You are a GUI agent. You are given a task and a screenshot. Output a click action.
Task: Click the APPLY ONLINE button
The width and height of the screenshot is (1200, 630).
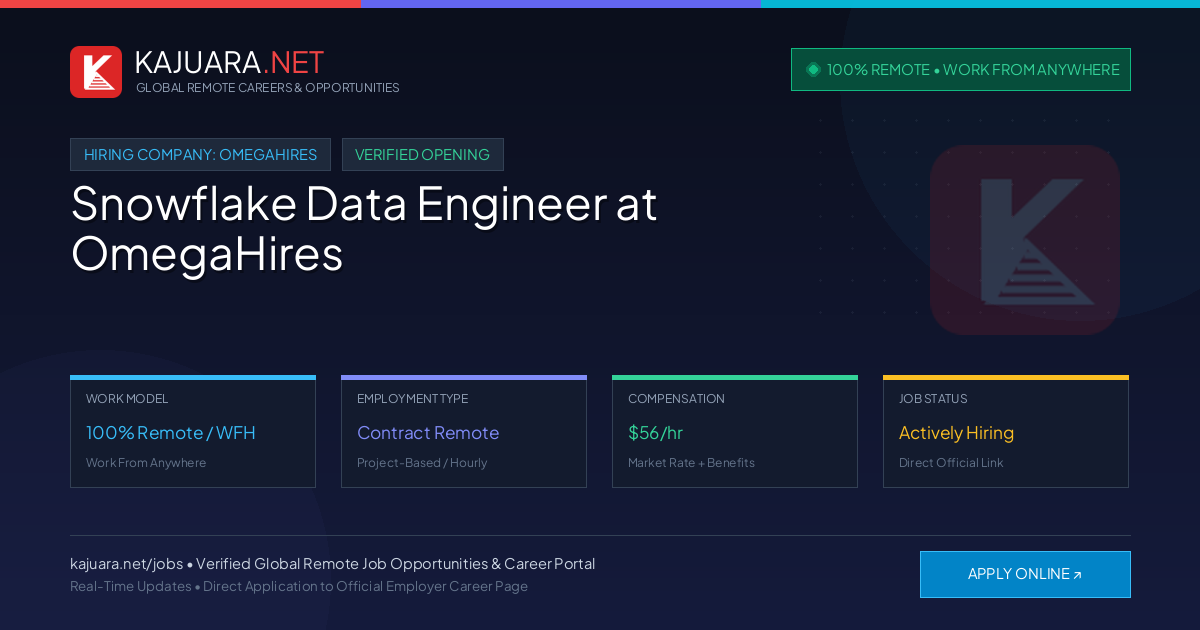1025,574
